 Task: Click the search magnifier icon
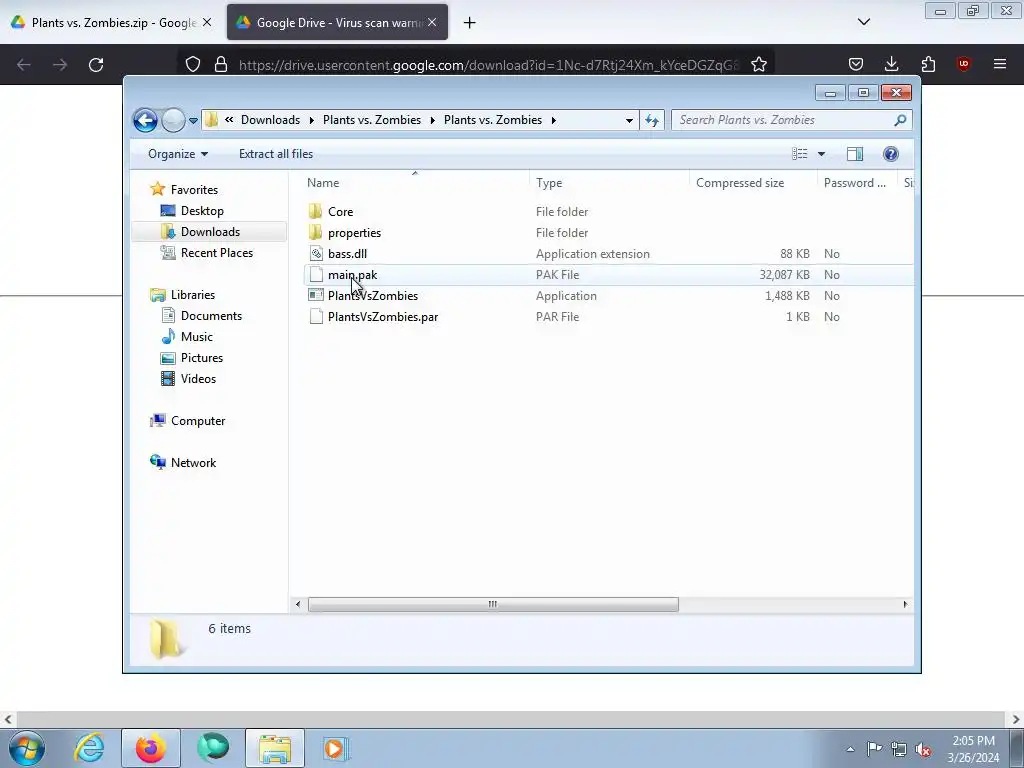pyautogui.click(x=900, y=120)
